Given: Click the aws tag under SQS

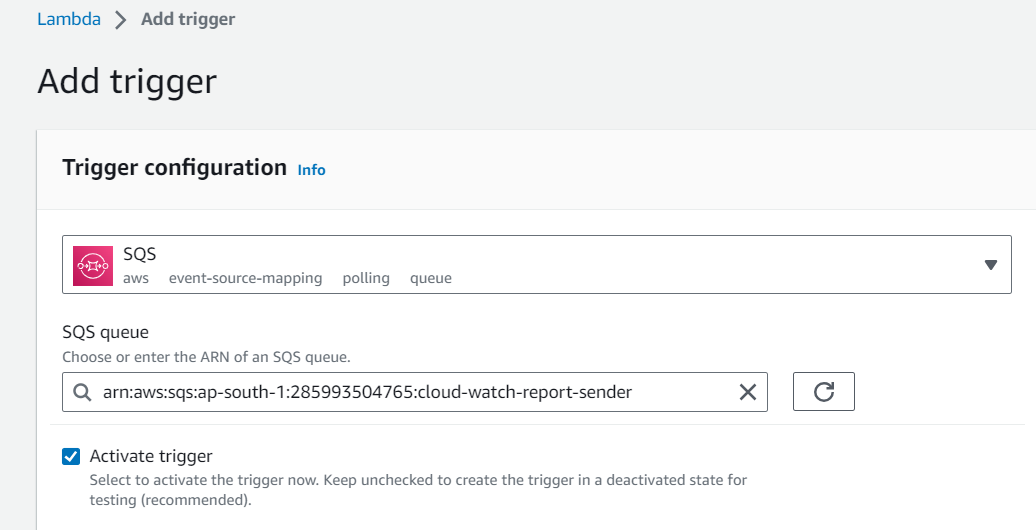Looking at the screenshot, I should pyautogui.click(x=135, y=278).
